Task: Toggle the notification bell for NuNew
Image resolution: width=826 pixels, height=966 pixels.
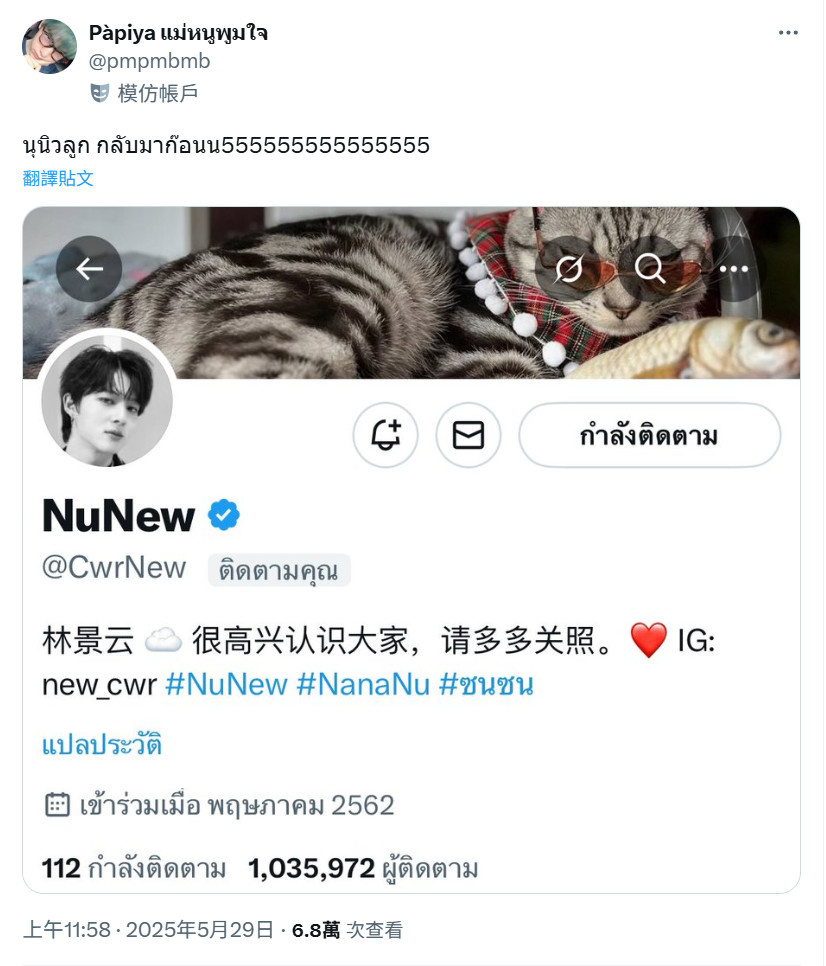Action: click(386, 436)
